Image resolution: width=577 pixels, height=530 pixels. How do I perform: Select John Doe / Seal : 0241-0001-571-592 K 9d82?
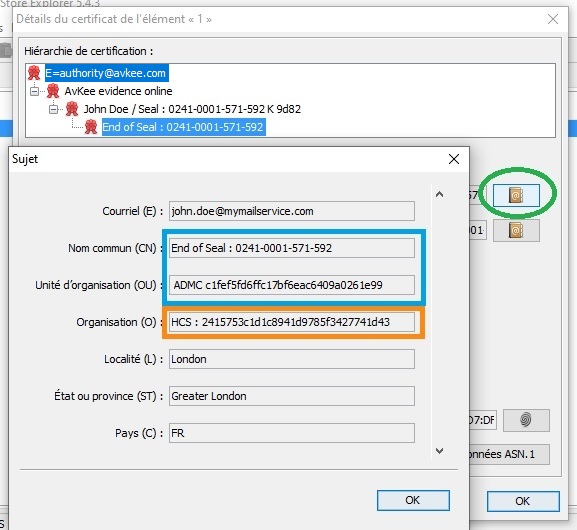pos(192,109)
